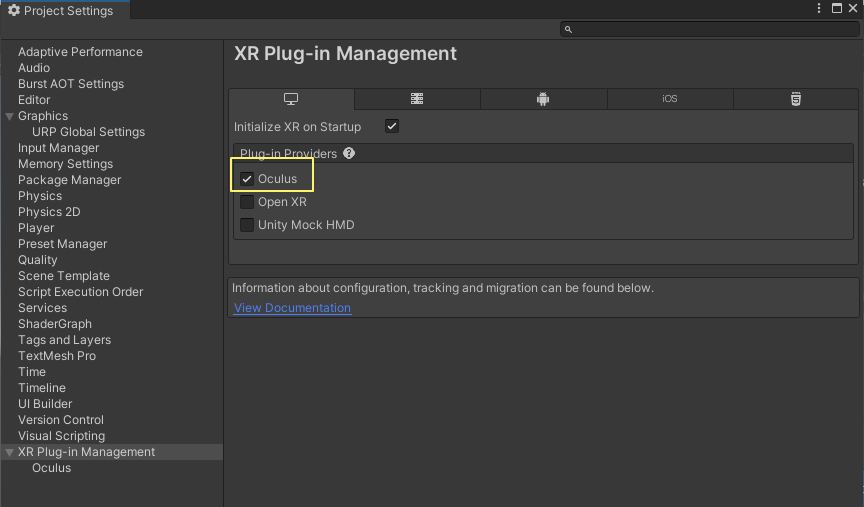Select XR Plug-in Management in sidebar
The height and width of the screenshot is (507, 864).
tap(87, 452)
